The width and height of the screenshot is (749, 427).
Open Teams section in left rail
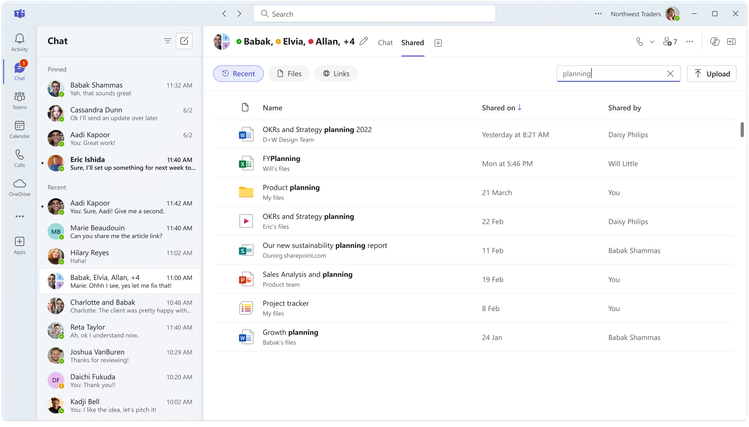[20, 100]
